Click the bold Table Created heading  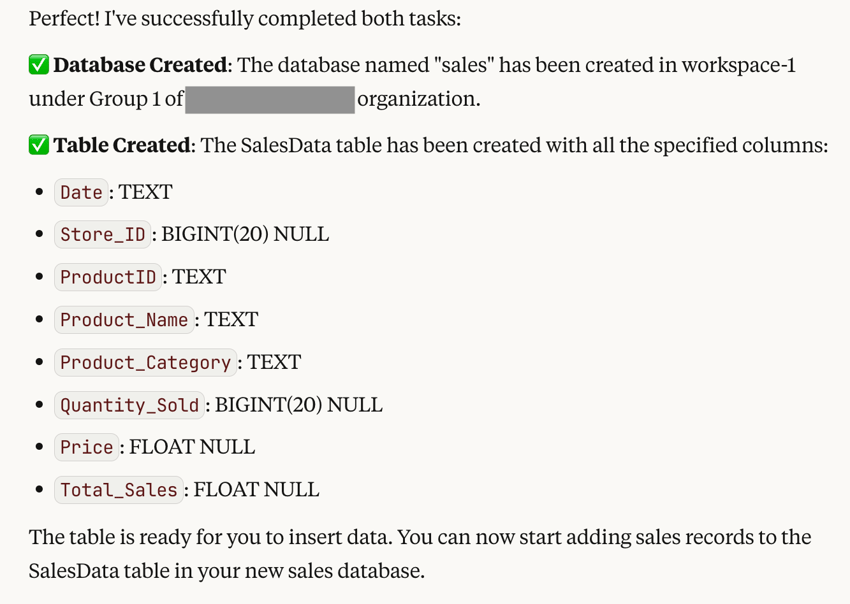122,146
